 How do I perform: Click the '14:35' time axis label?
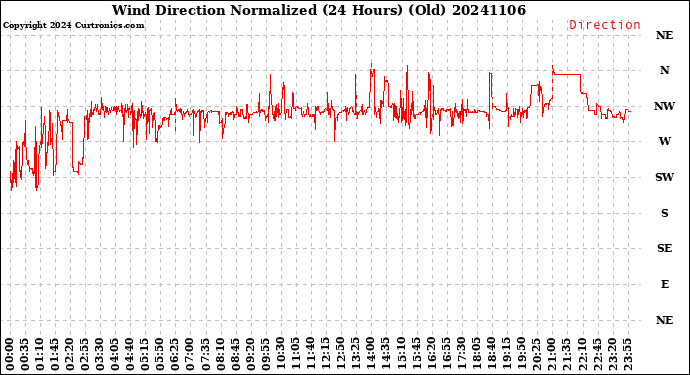click(x=386, y=354)
